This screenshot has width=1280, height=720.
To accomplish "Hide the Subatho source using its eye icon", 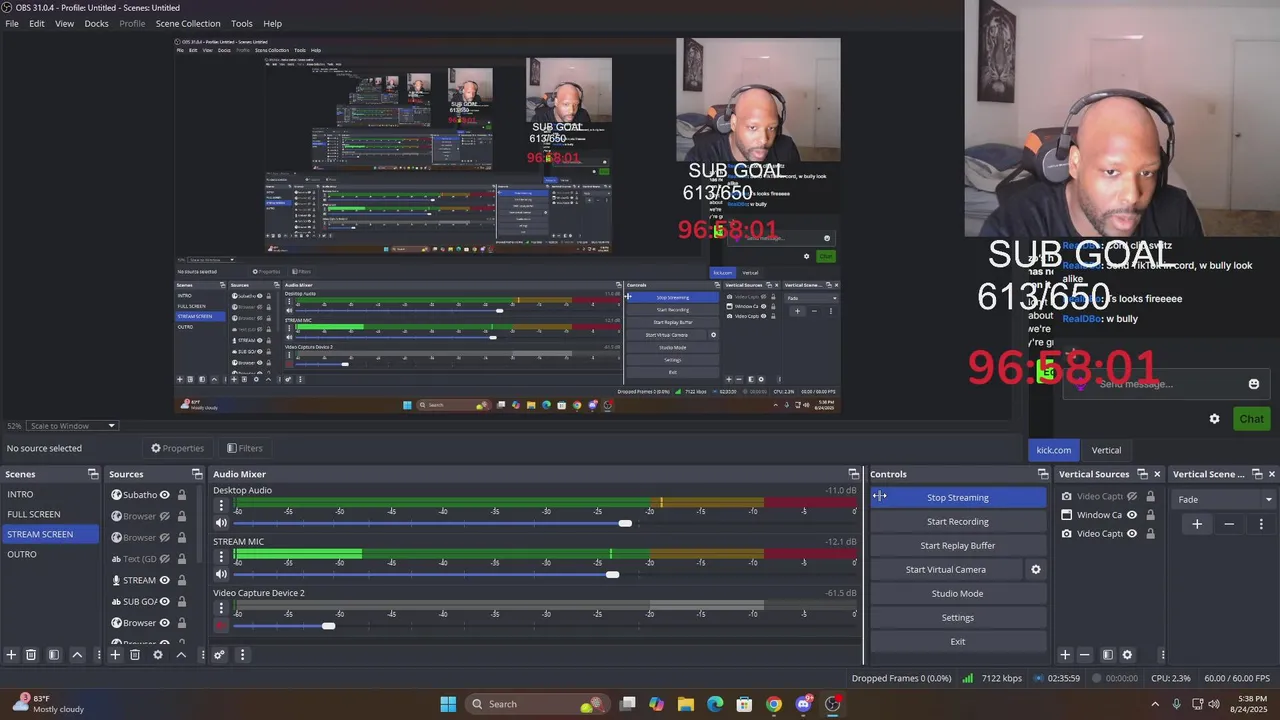I will click(x=165, y=495).
